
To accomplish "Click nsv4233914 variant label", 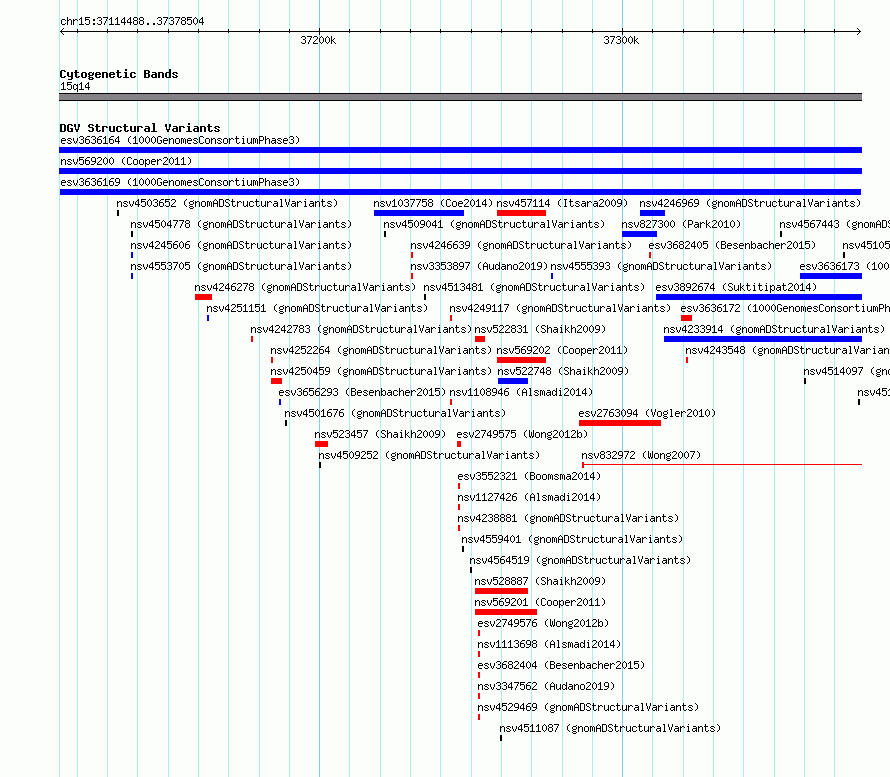I will coord(774,329).
